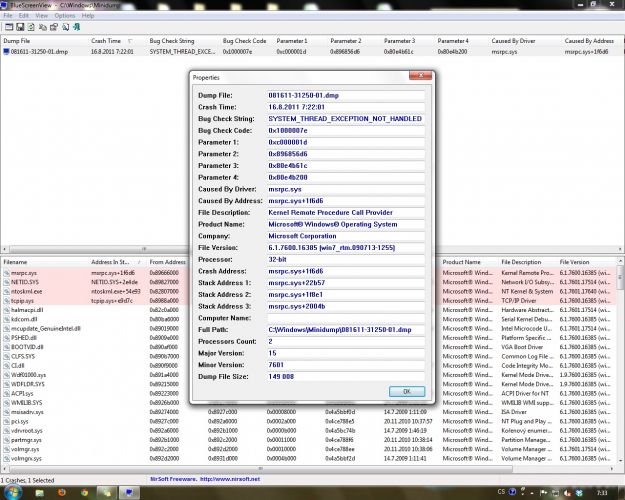The width and height of the screenshot is (625, 500).
Task: Launch Firefox from the taskbar
Action: 62,493
